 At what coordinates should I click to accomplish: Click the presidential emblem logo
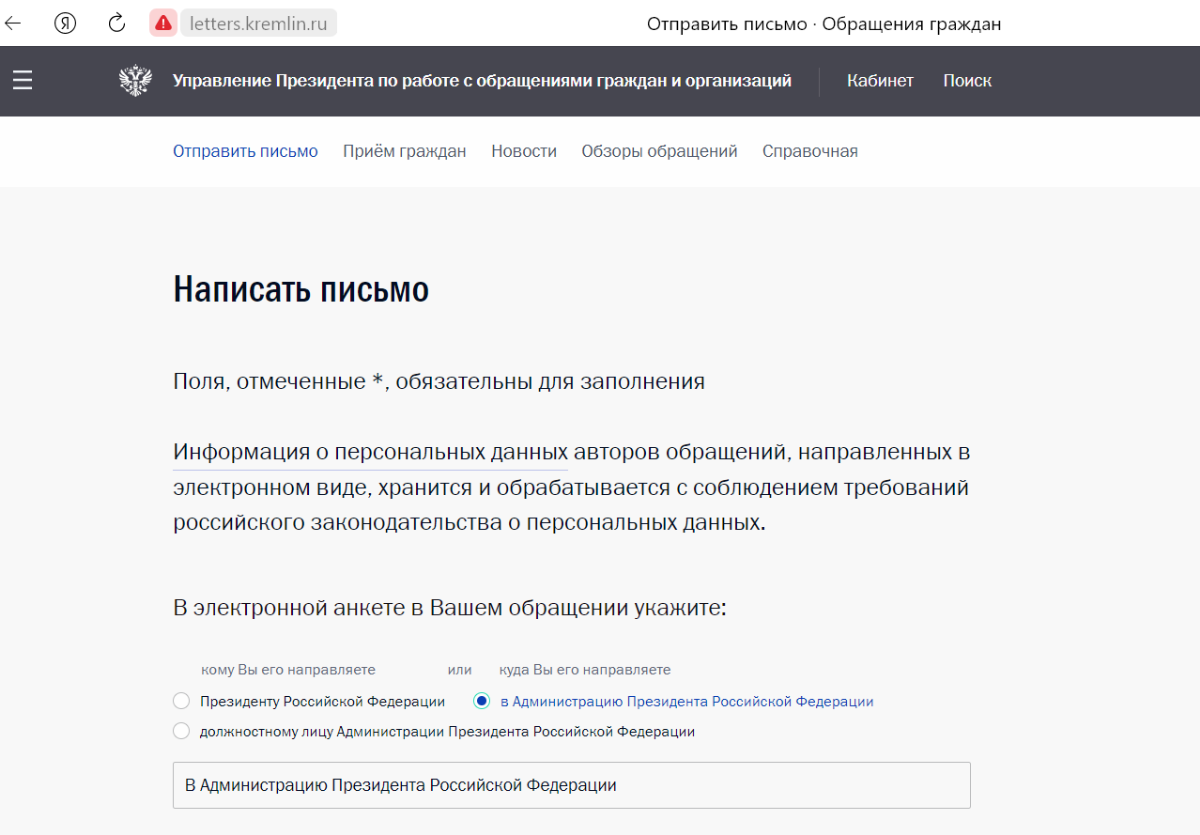(x=135, y=80)
